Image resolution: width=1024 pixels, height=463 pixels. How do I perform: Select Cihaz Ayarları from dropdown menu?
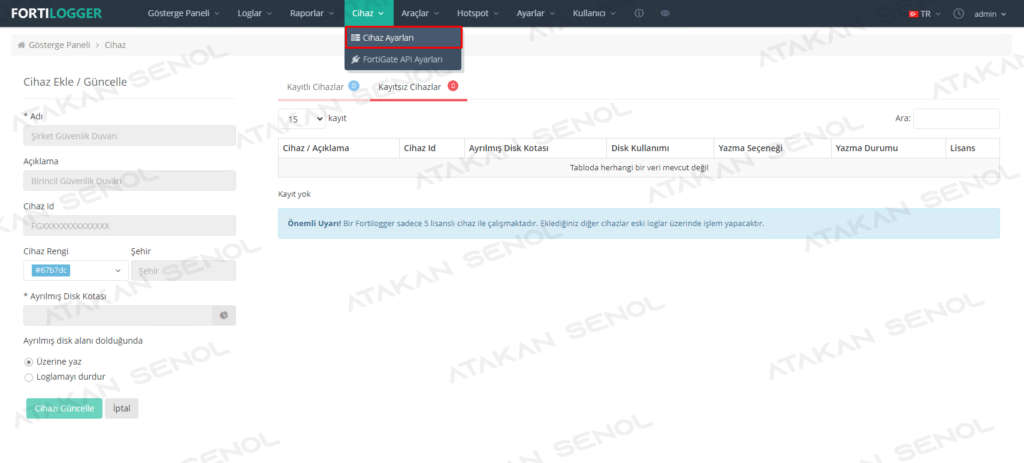(x=404, y=38)
